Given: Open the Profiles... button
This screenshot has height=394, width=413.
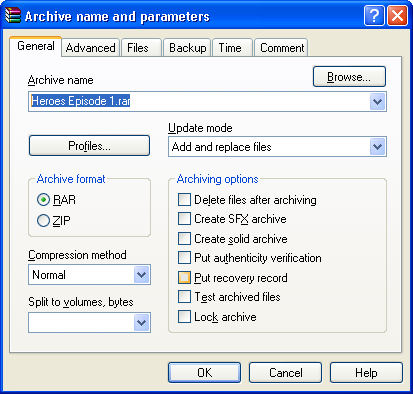Looking at the screenshot, I should [89, 146].
